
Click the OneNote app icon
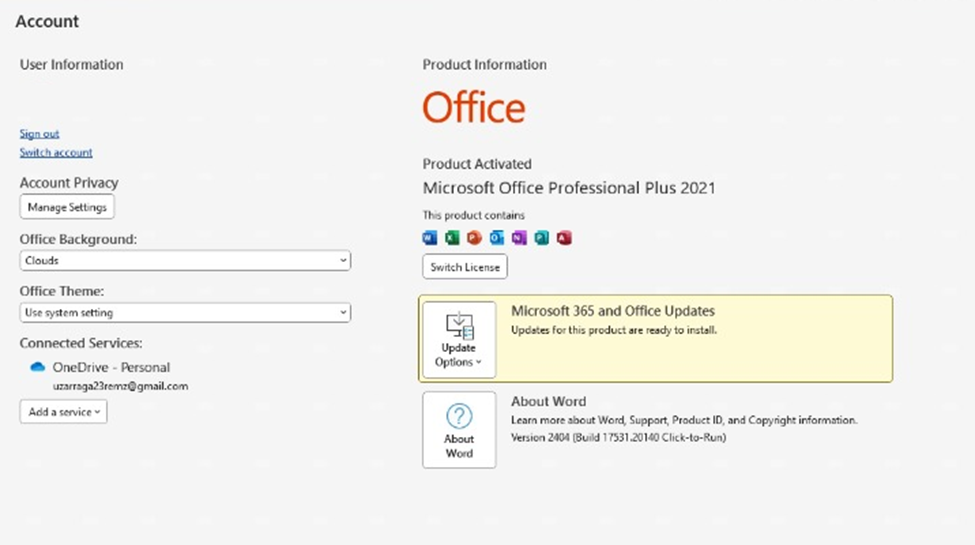click(519, 238)
